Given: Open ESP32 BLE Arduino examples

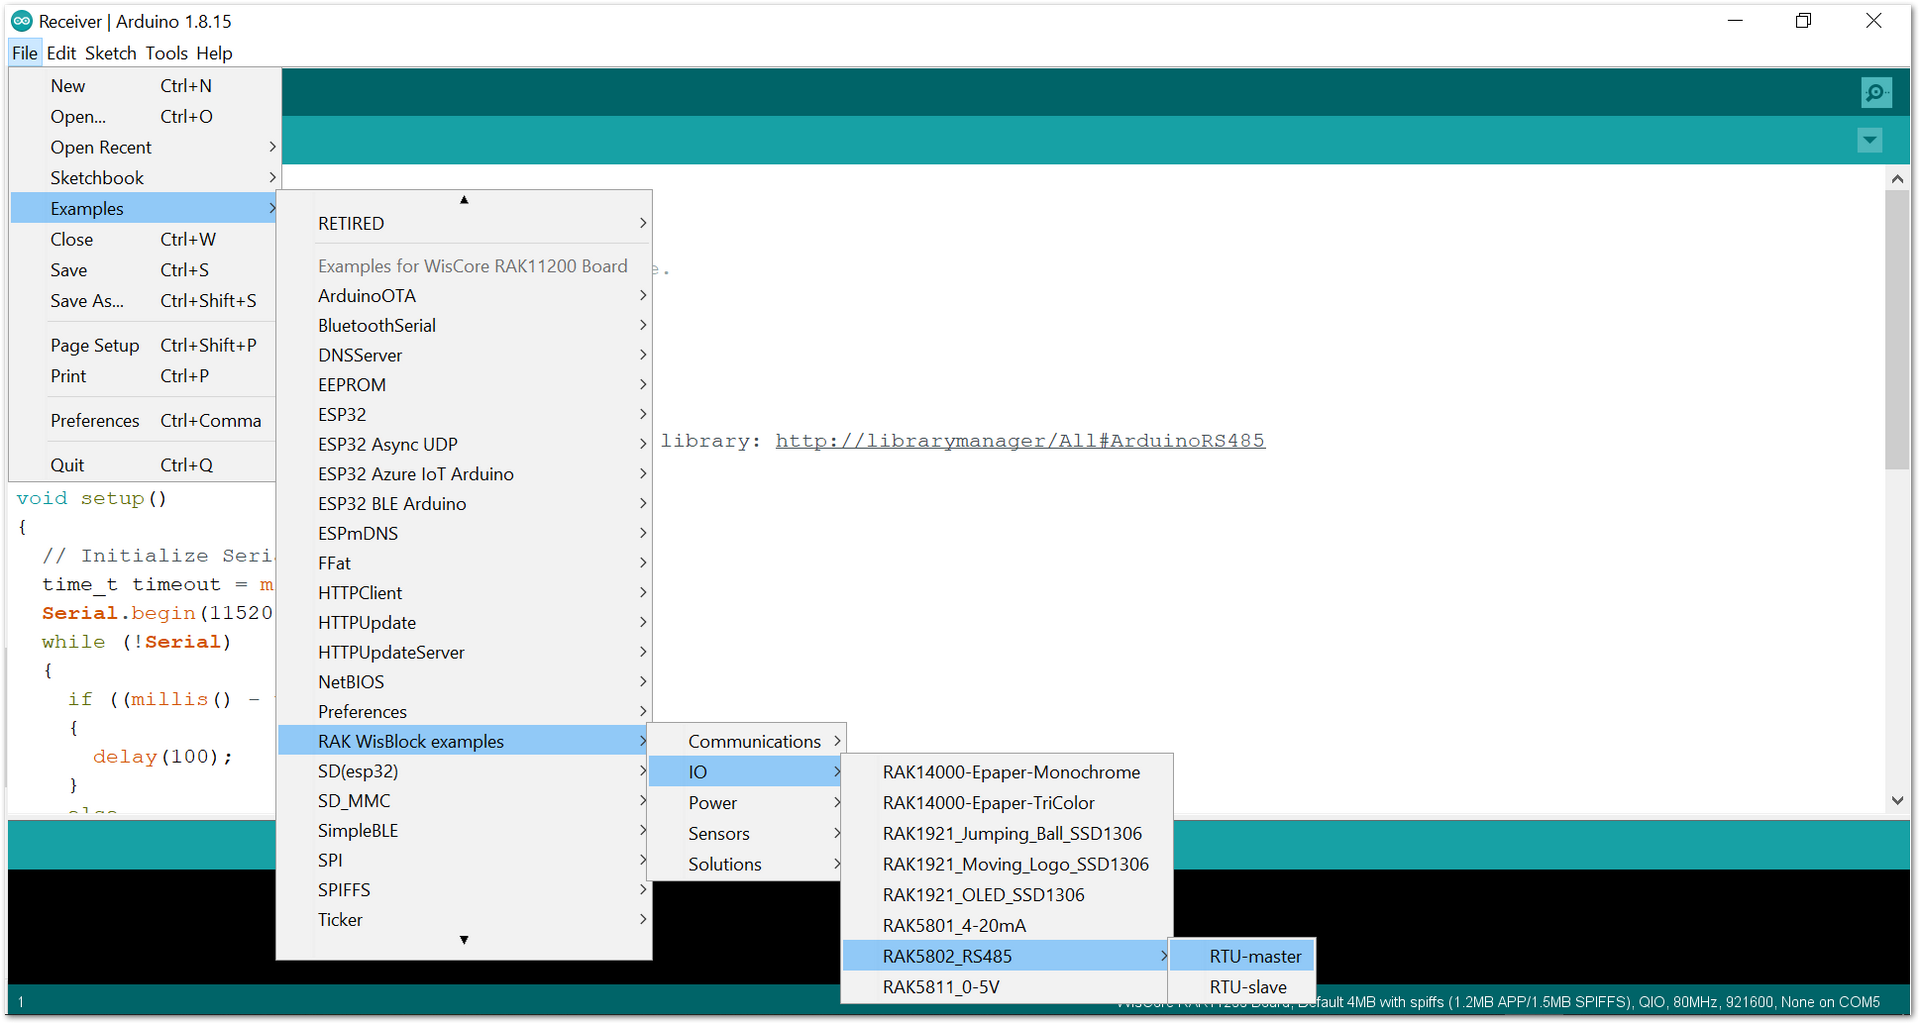Looking at the screenshot, I should pyautogui.click(x=464, y=504).
